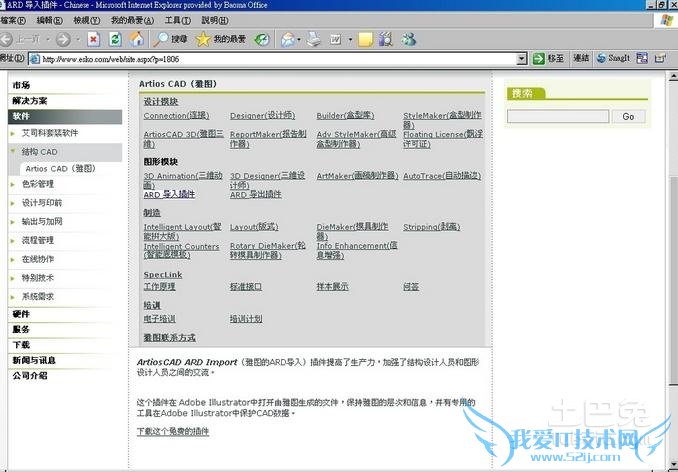Click the Forward arrow button
The image size is (678, 472).
click(63, 40)
